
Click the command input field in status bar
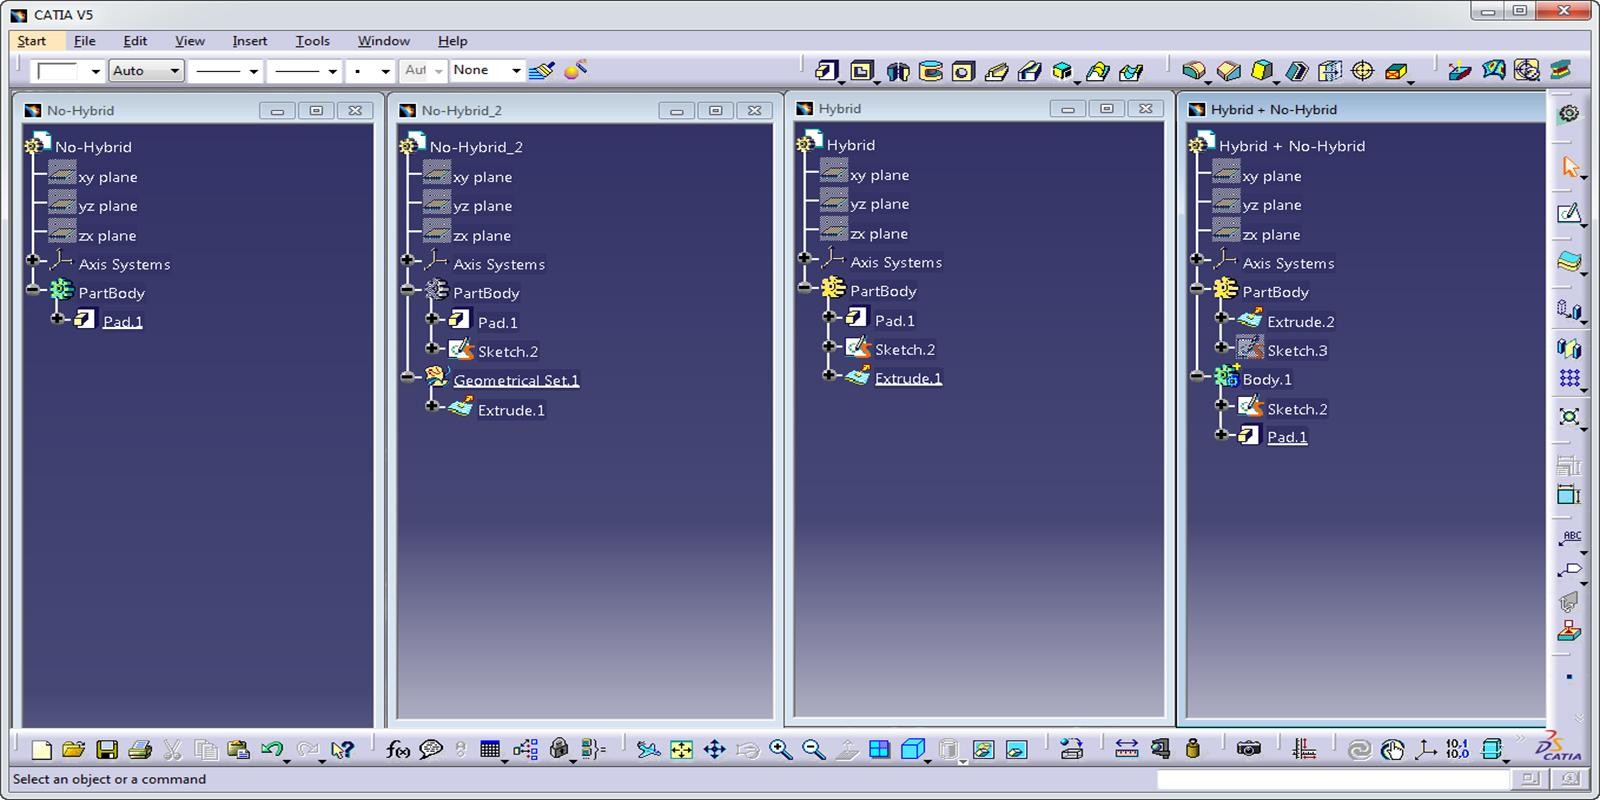[1332, 779]
